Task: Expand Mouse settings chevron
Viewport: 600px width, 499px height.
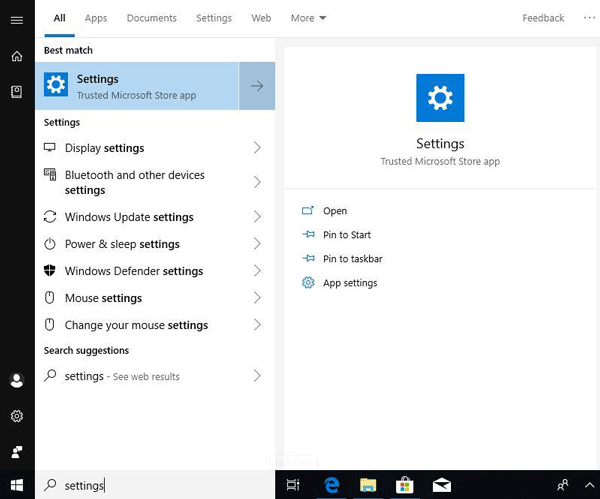Action: [257, 298]
